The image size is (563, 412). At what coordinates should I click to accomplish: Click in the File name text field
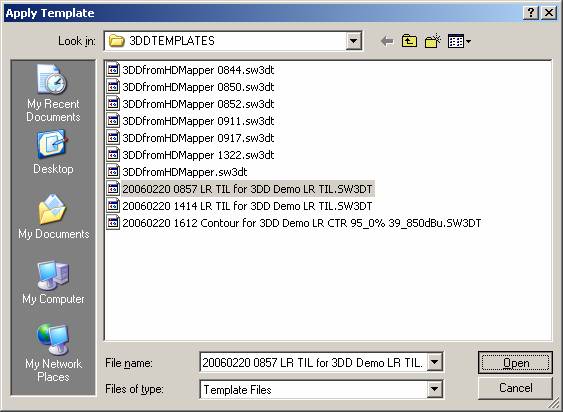click(313, 362)
